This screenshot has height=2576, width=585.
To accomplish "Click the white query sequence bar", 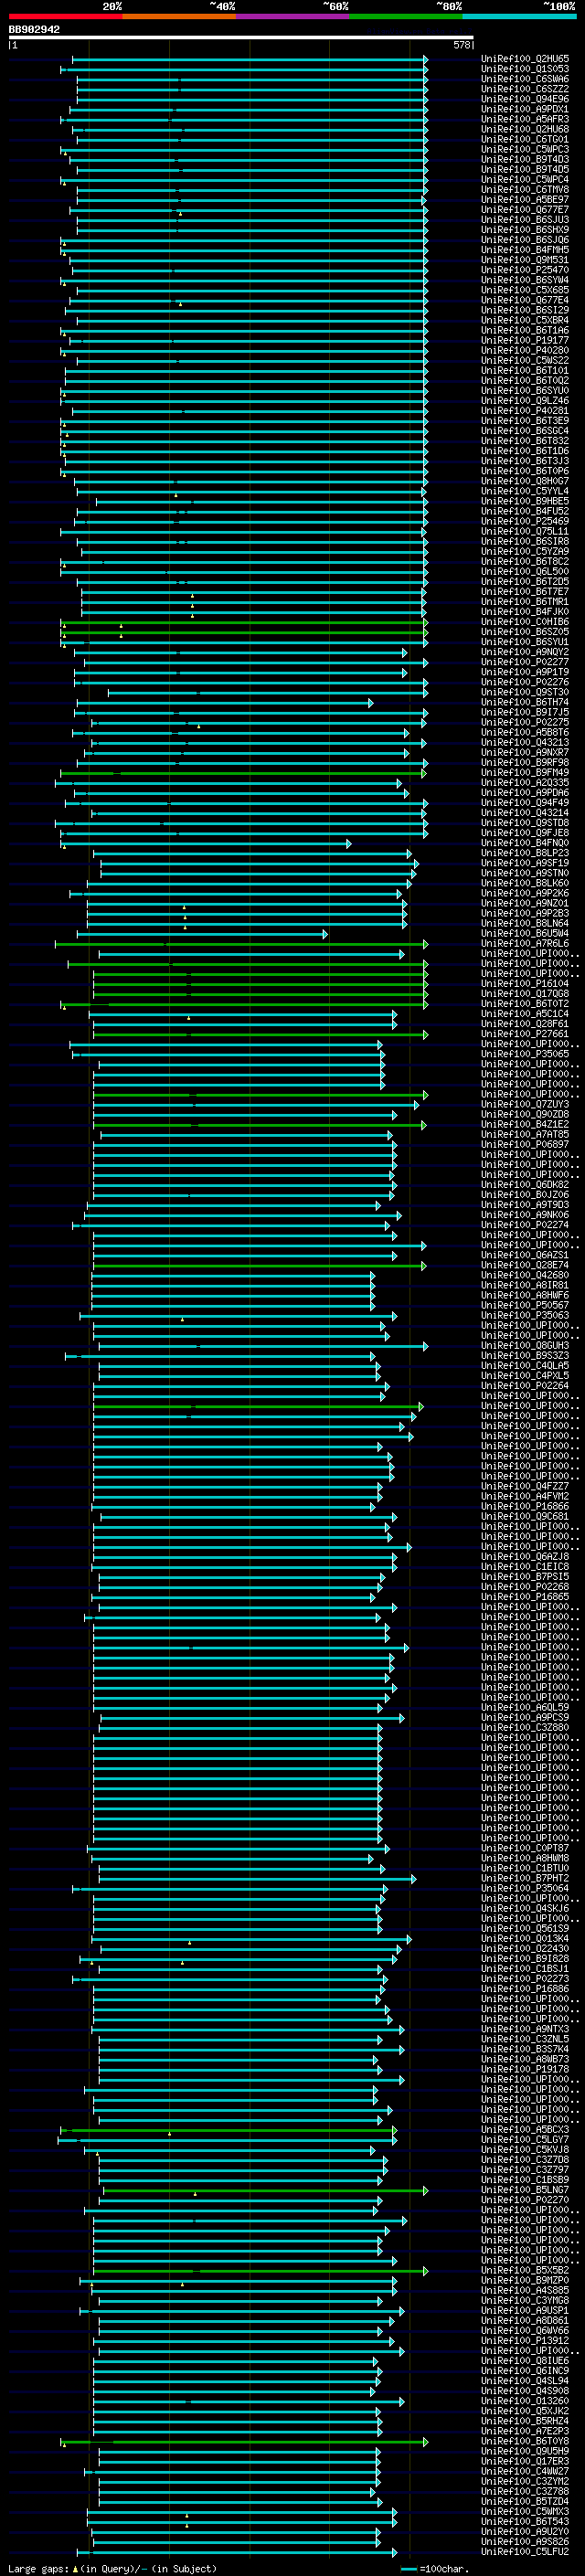I will [x=241, y=38].
